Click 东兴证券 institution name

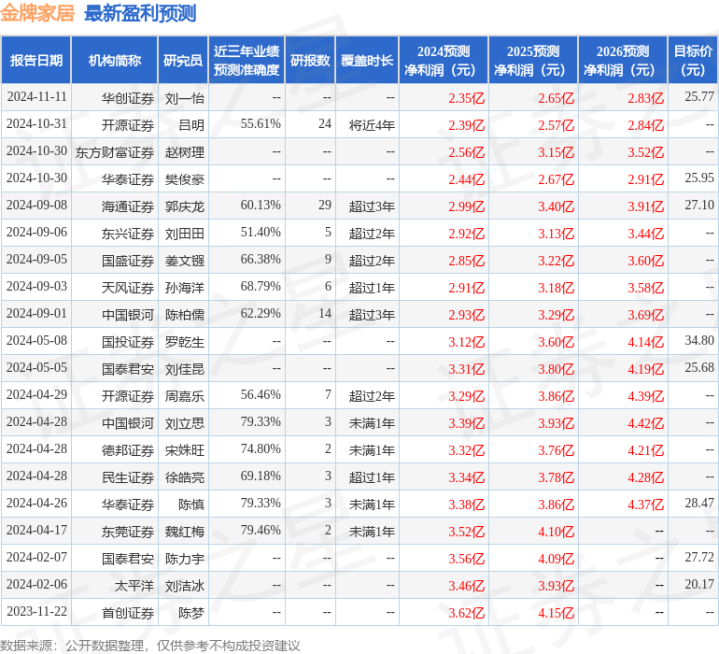click(x=127, y=233)
